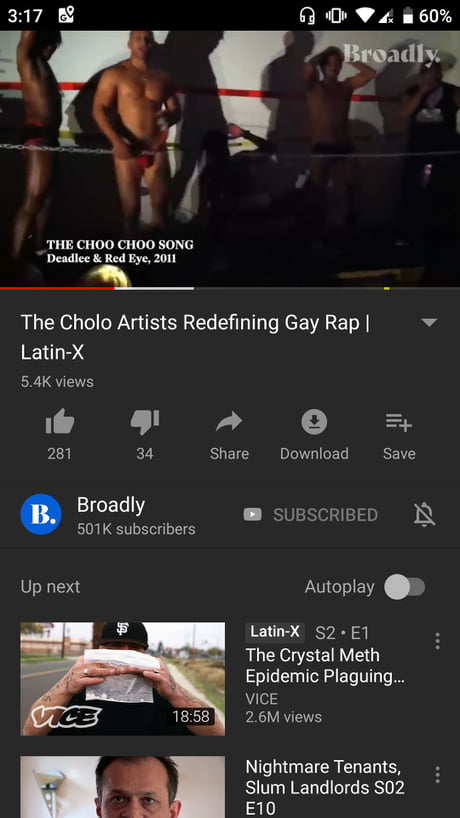Tap the Share arrow icon
The height and width of the screenshot is (818, 460).
(x=229, y=422)
